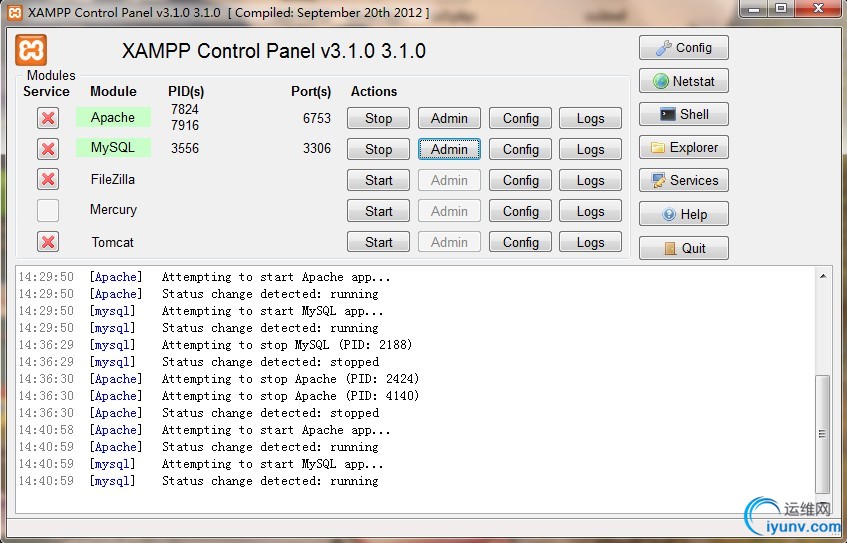The height and width of the screenshot is (543, 847).
Task: Click log line stop Apache PID 4140
Action: [219, 395]
